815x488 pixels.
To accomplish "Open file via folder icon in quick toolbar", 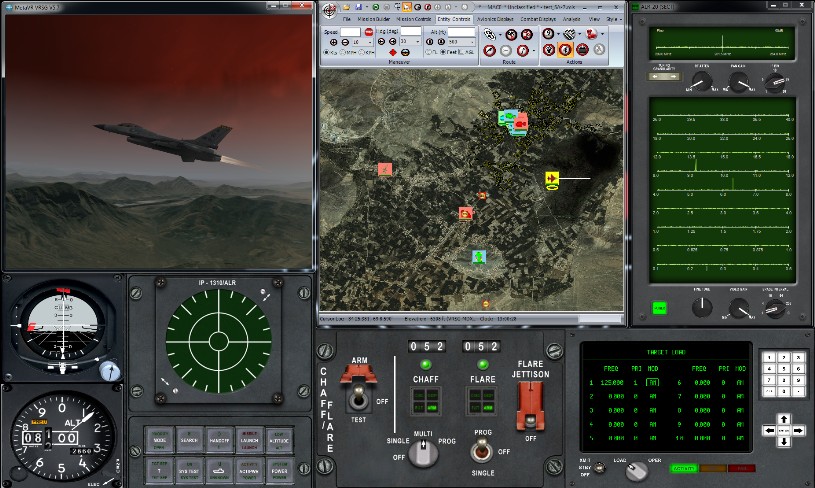I will (347, 7).
